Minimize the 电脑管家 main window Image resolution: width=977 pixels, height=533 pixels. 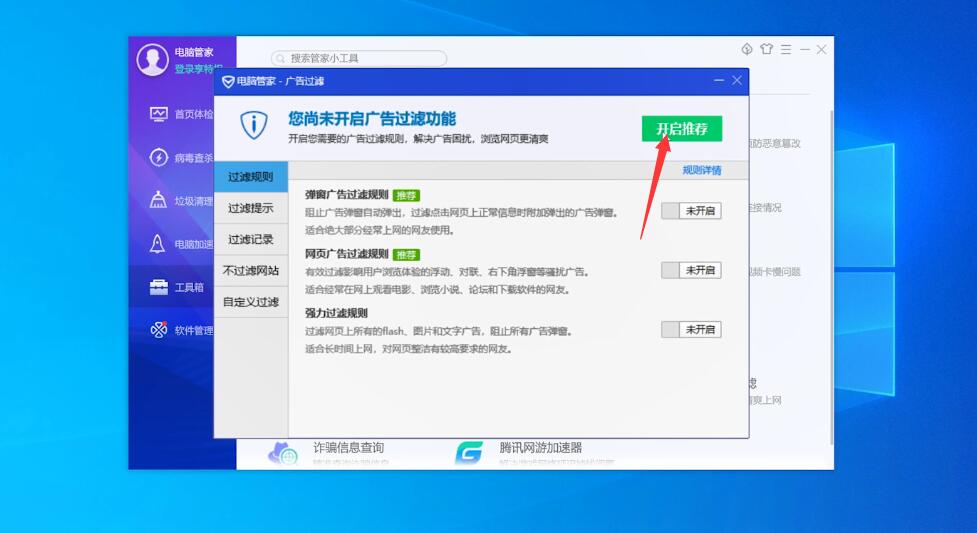click(x=805, y=49)
